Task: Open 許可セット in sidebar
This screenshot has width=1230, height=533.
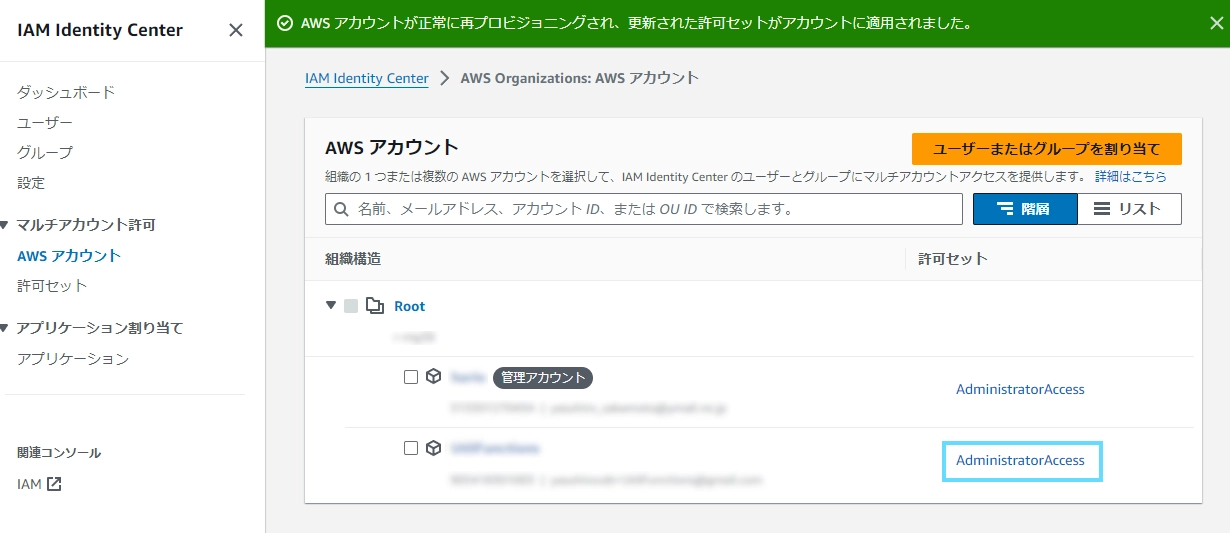Action: click(52, 285)
